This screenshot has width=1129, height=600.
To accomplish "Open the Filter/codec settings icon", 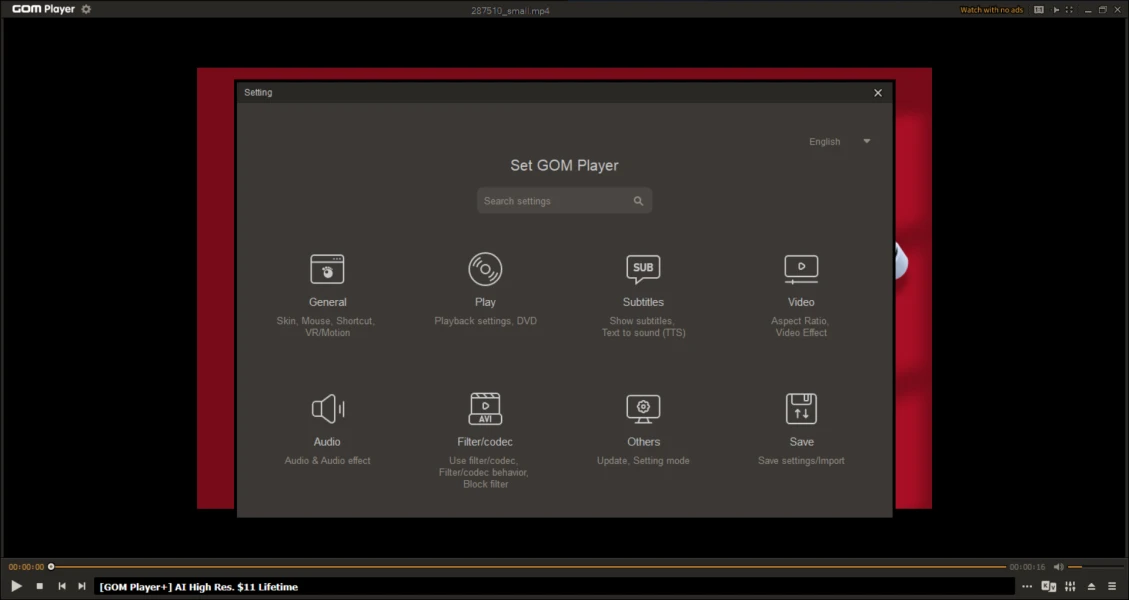I will click(485, 409).
